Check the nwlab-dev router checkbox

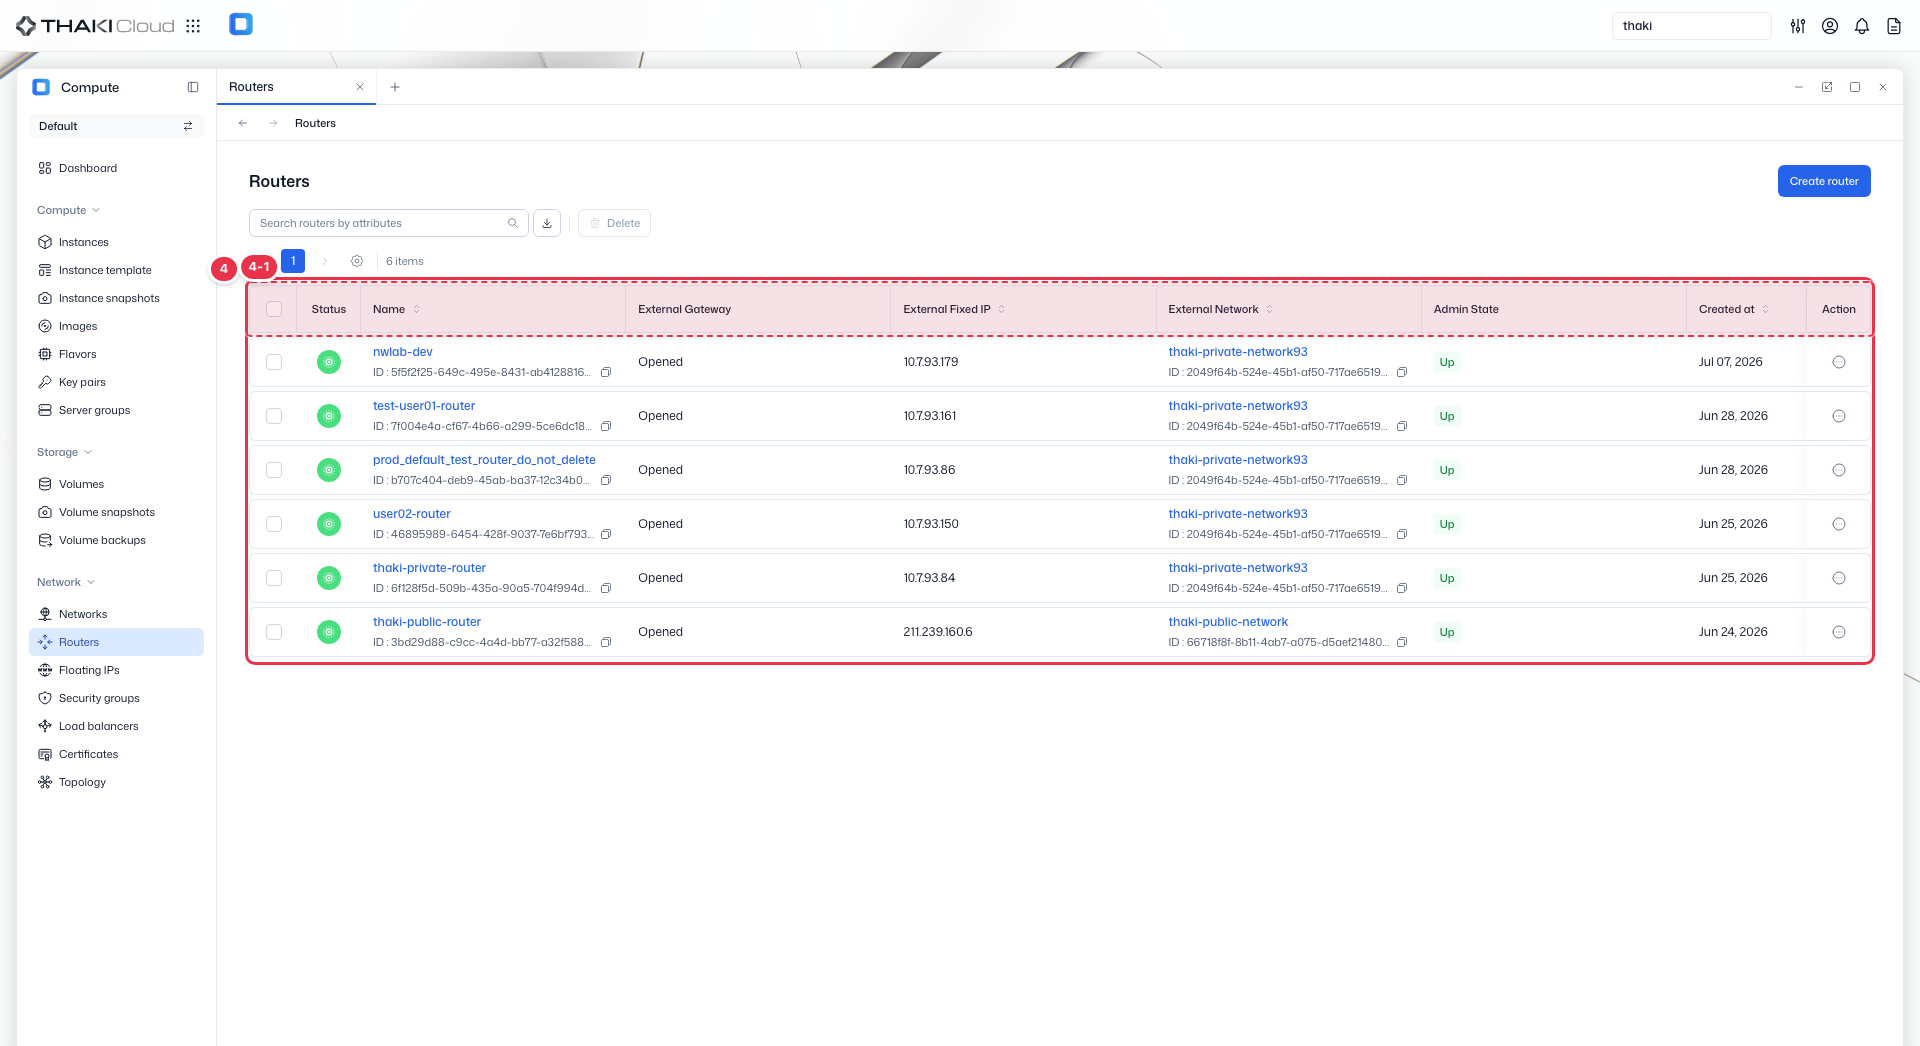tap(274, 362)
